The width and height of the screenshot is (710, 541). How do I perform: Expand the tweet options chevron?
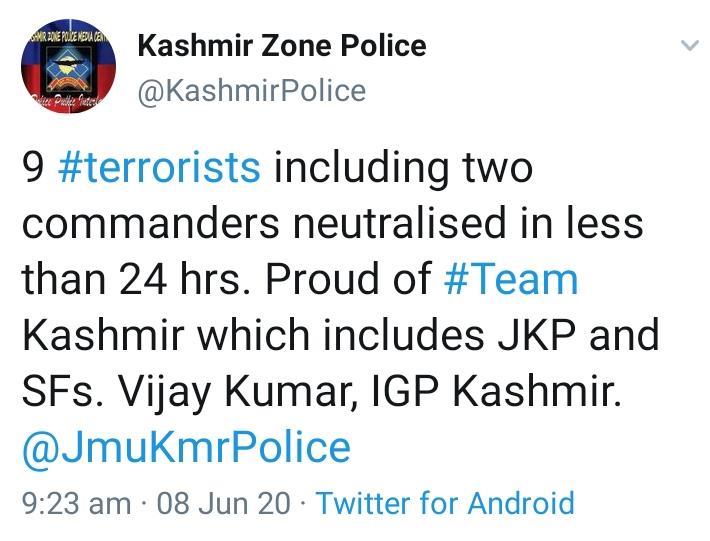(690, 45)
